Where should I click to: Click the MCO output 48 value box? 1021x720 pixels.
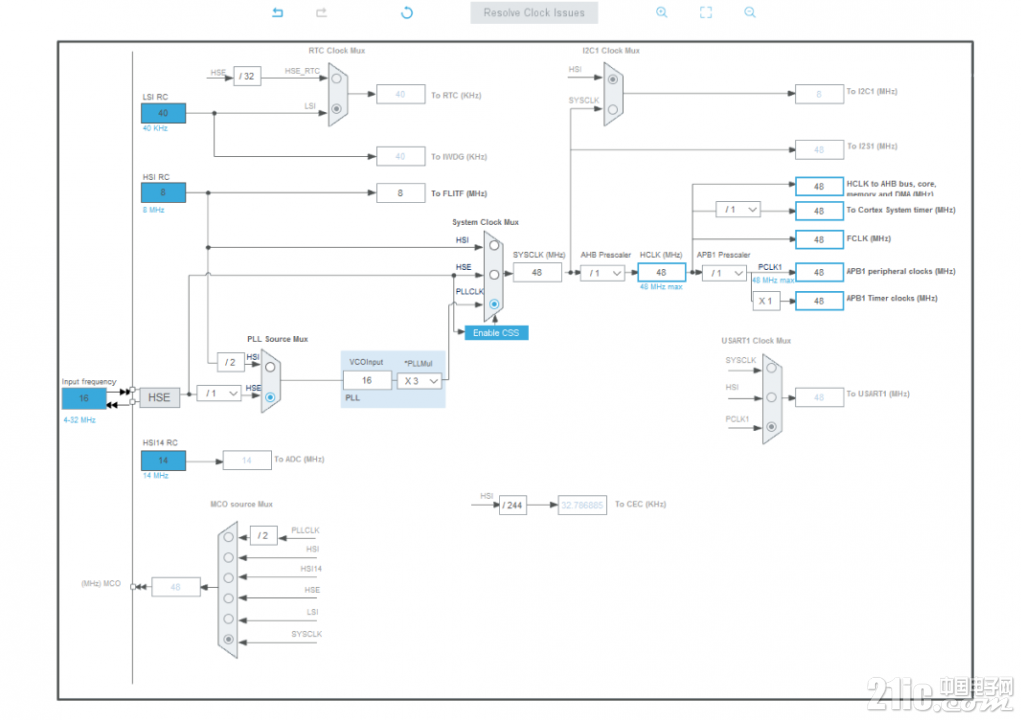tap(176, 587)
